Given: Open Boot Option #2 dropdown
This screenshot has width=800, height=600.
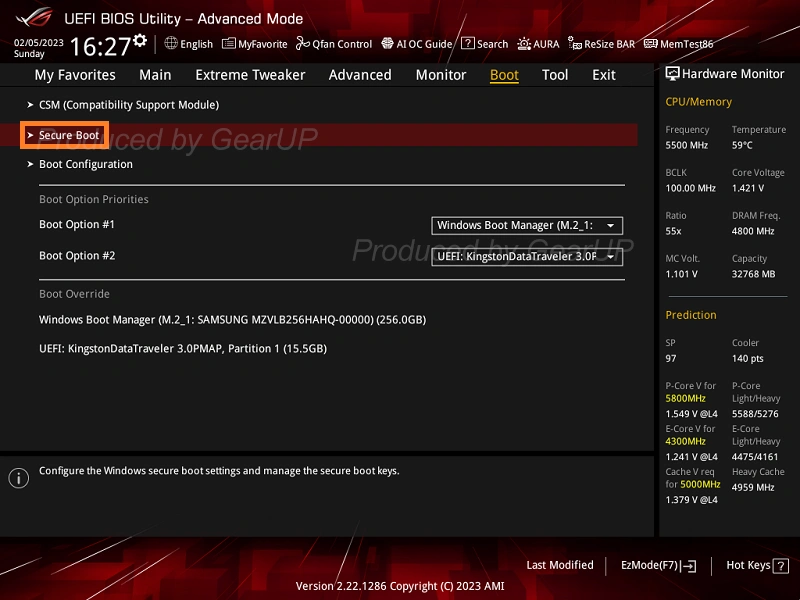Looking at the screenshot, I should coord(527,257).
